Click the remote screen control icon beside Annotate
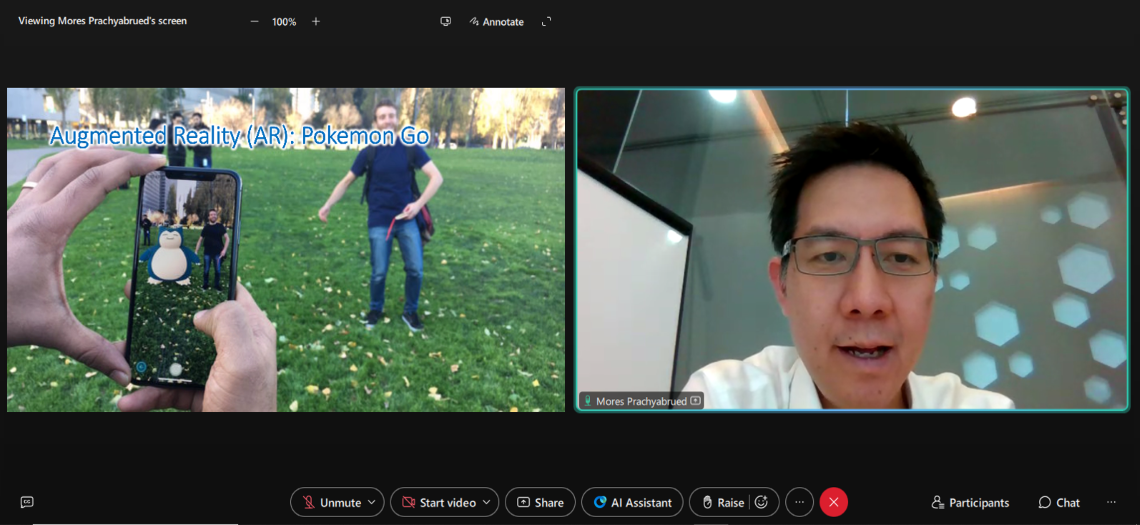The width and height of the screenshot is (1140, 525). 445,21
